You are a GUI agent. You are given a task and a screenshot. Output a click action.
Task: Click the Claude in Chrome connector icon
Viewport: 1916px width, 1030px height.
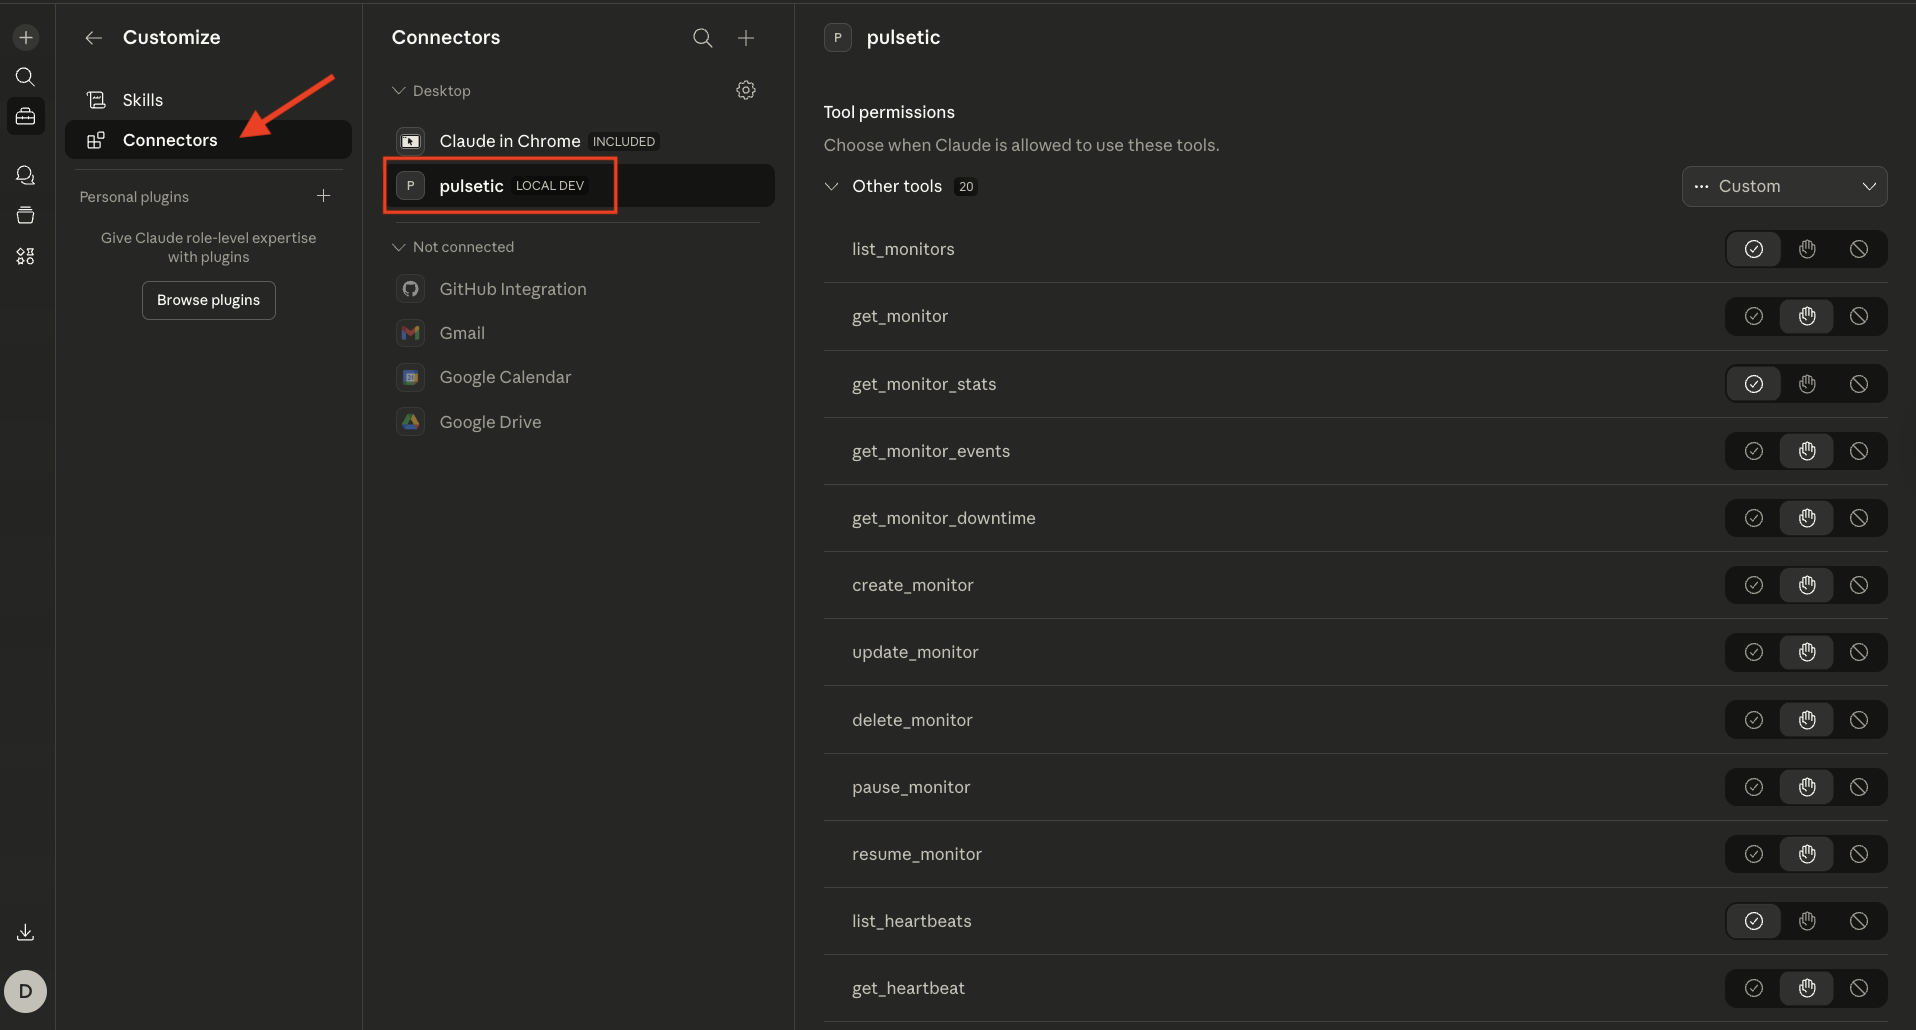[x=411, y=141]
